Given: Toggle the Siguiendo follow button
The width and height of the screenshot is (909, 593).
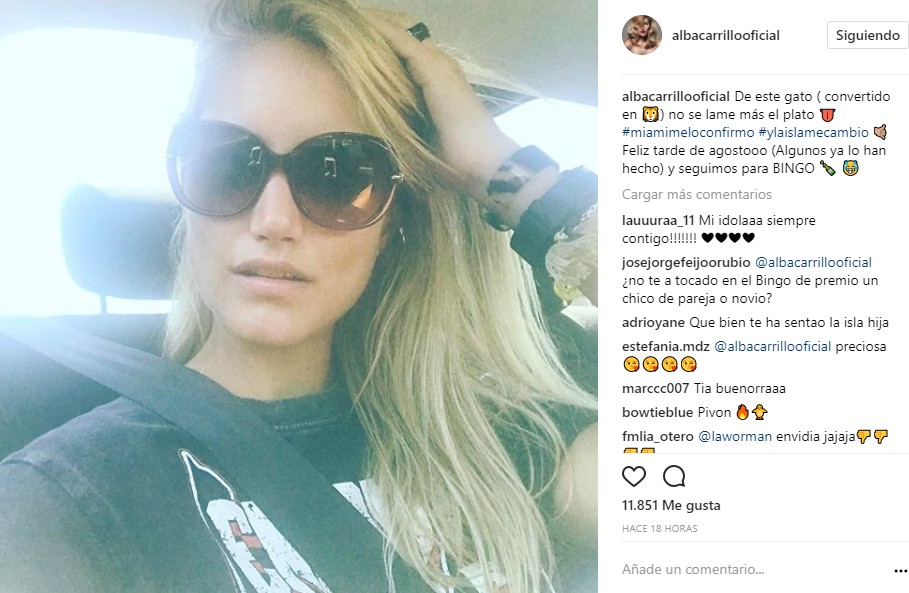Looking at the screenshot, I should [x=867, y=35].
